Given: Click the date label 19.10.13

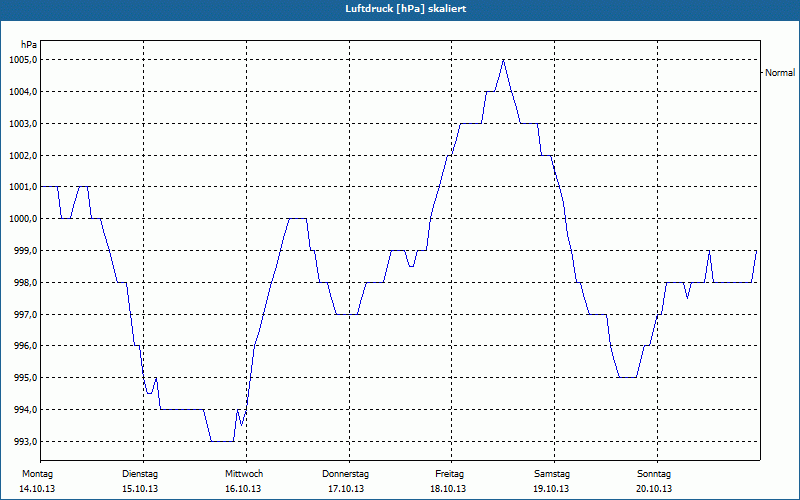Looking at the screenshot, I should 552,489.
